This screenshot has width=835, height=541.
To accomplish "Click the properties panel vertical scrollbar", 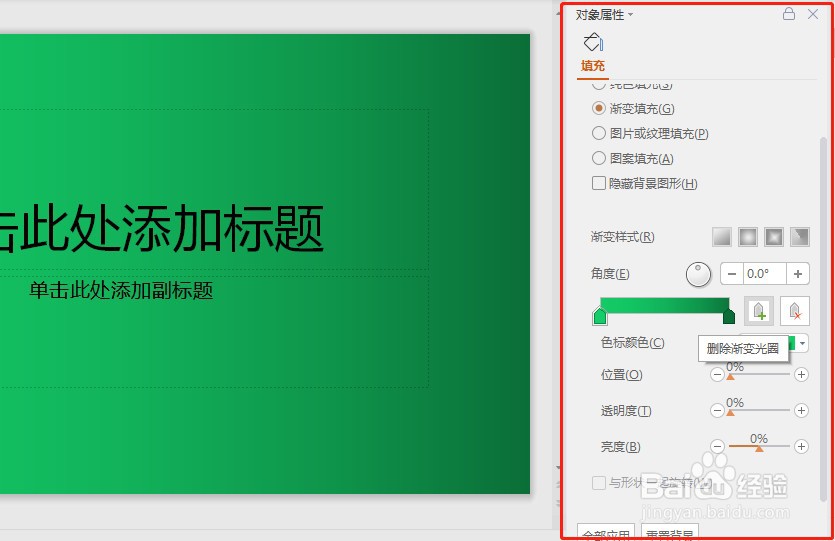I will point(823,318).
